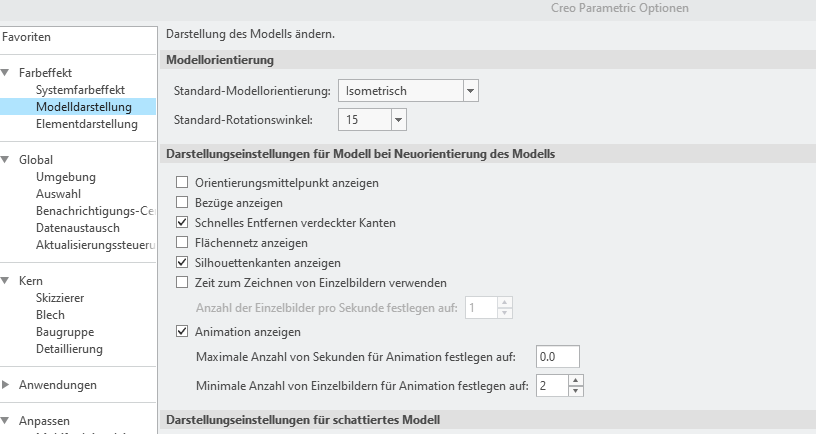Viewport: 816px width, 434px height.
Task: Collapse the Kern section triangle
Action: (5, 280)
